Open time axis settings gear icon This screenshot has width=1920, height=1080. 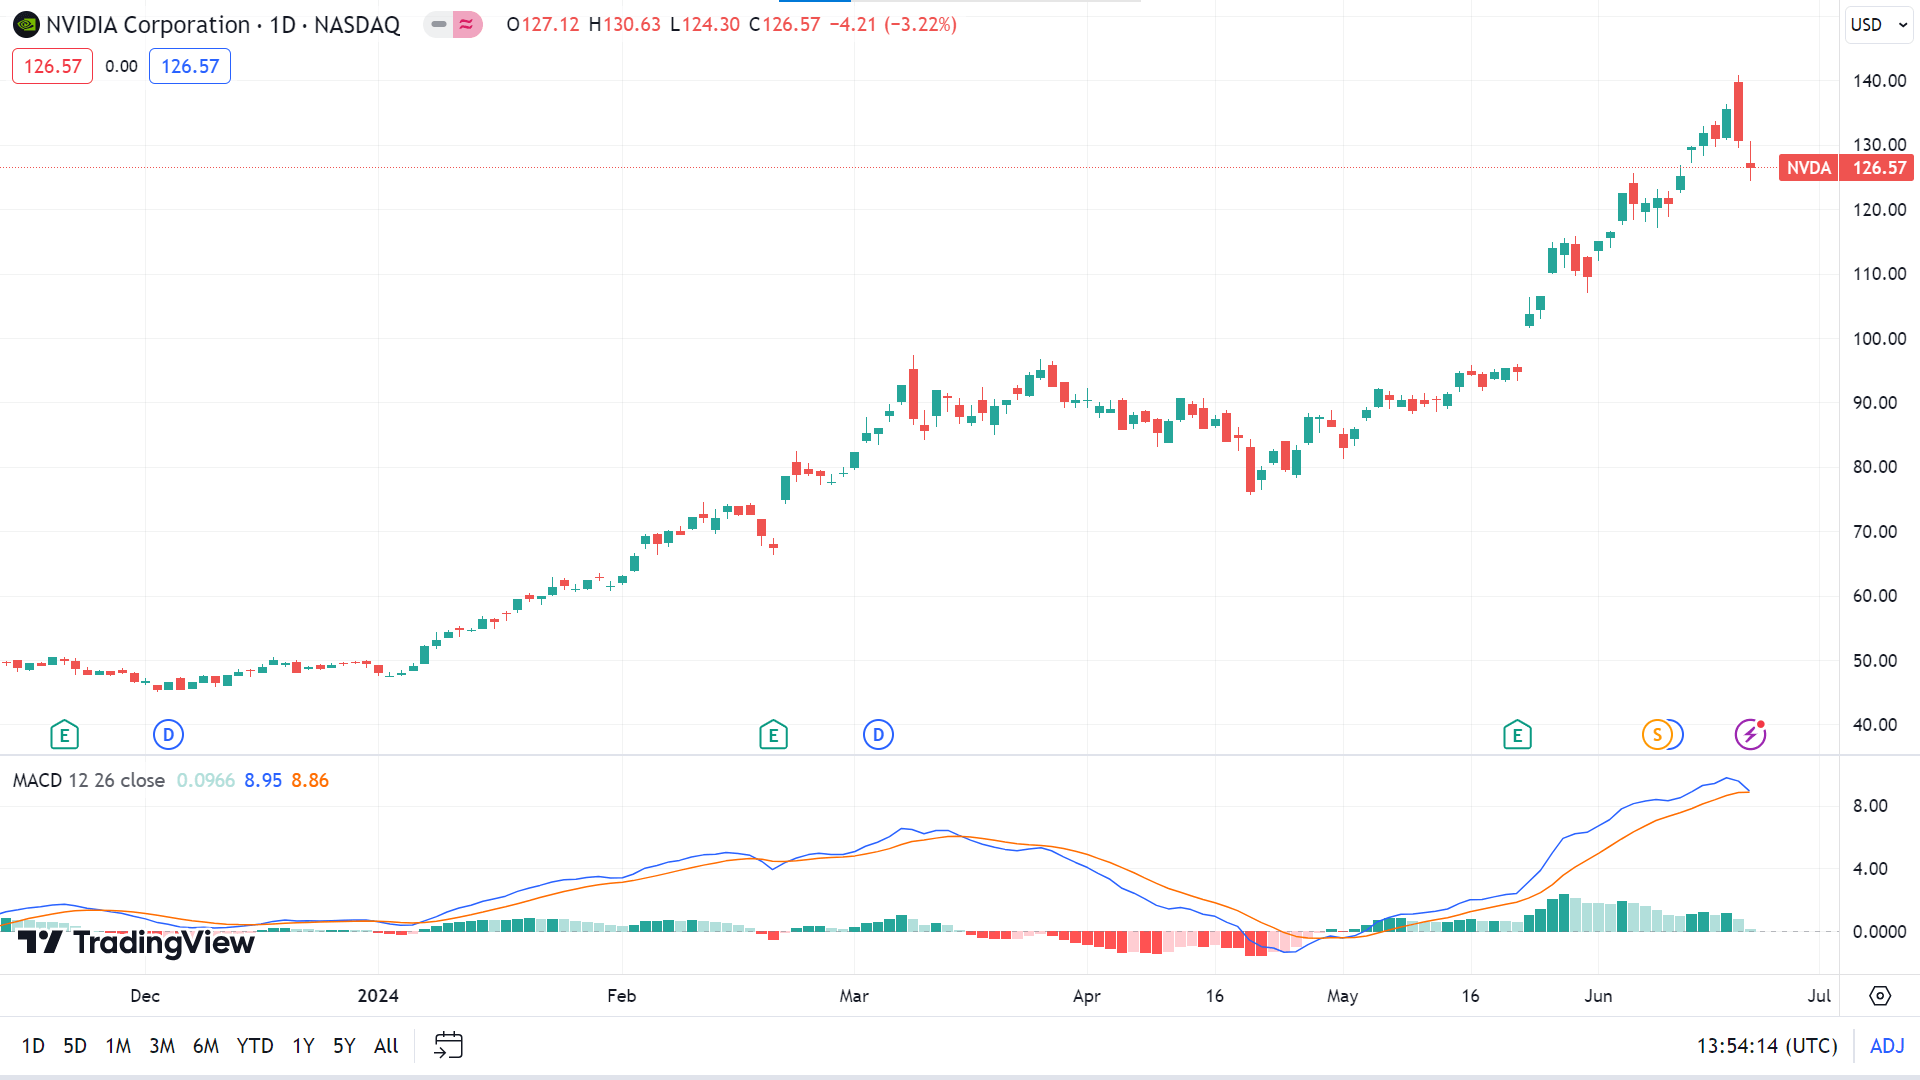[x=1880, y=996]
